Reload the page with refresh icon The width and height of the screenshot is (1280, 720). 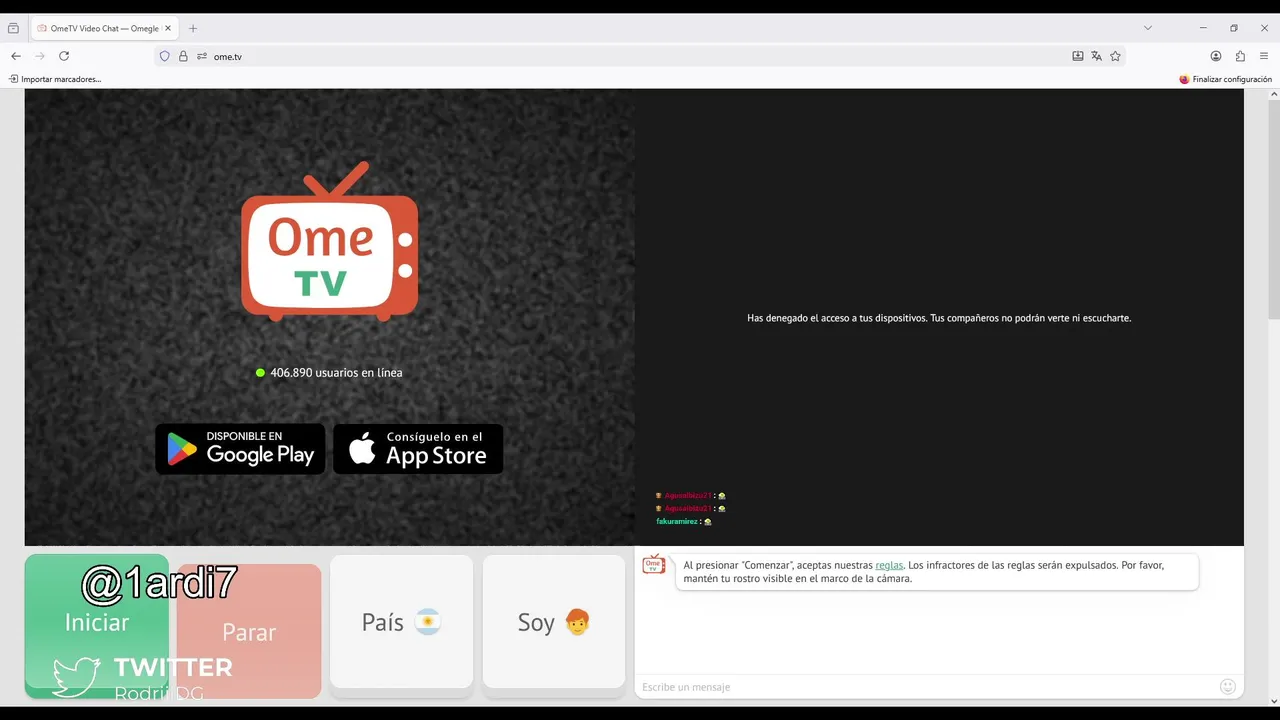[x=64, y=56]
